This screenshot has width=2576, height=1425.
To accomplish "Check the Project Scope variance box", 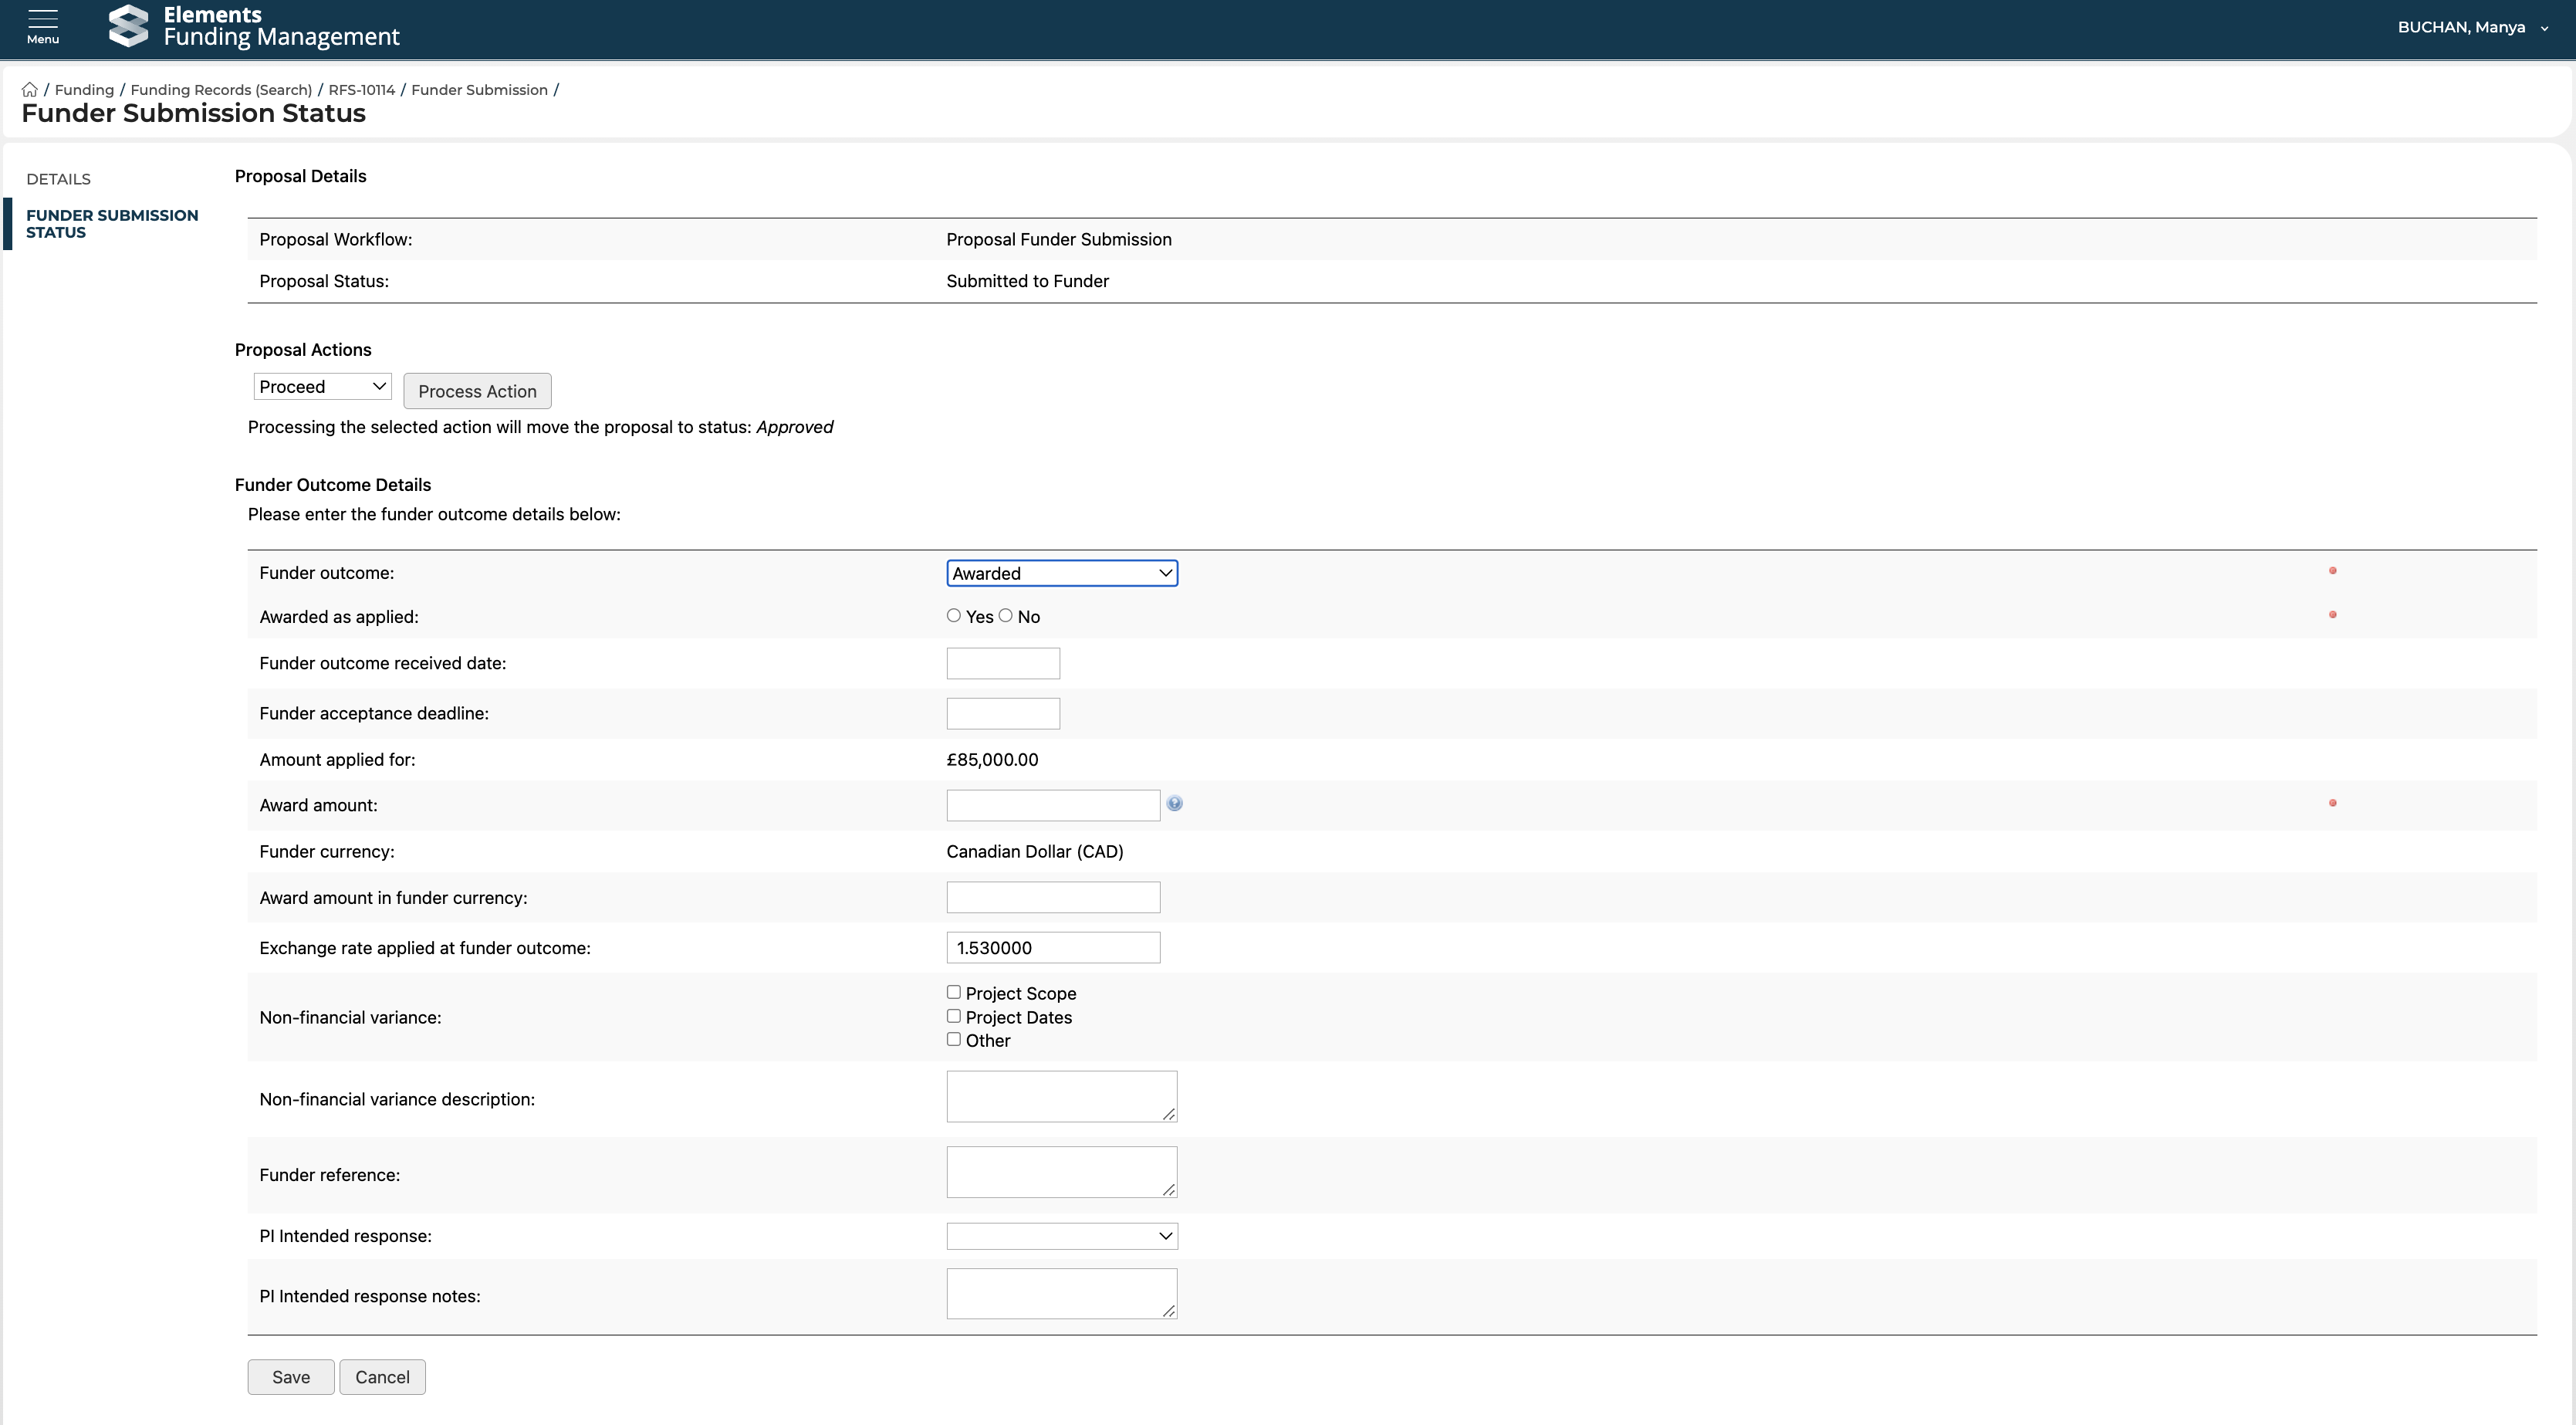I will point(953,992).
